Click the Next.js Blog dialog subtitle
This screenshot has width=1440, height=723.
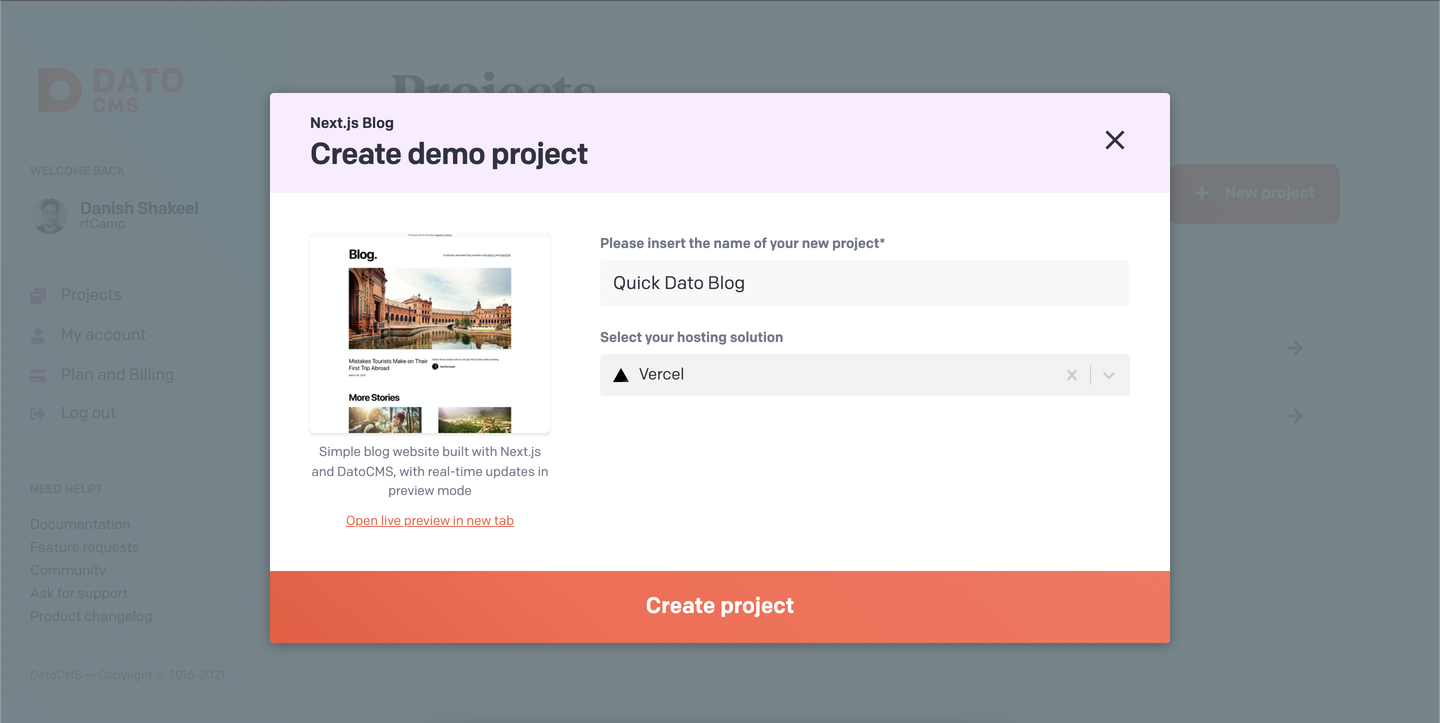tap(352, 123)
